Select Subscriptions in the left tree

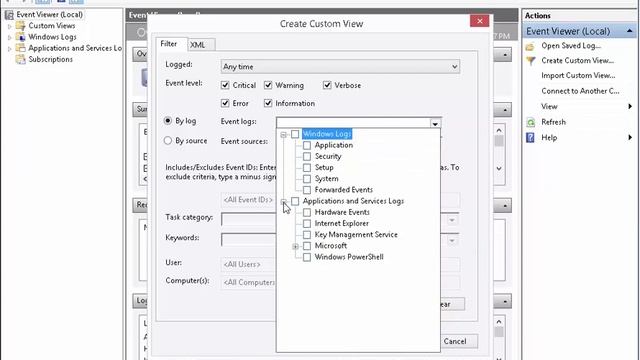51,59
